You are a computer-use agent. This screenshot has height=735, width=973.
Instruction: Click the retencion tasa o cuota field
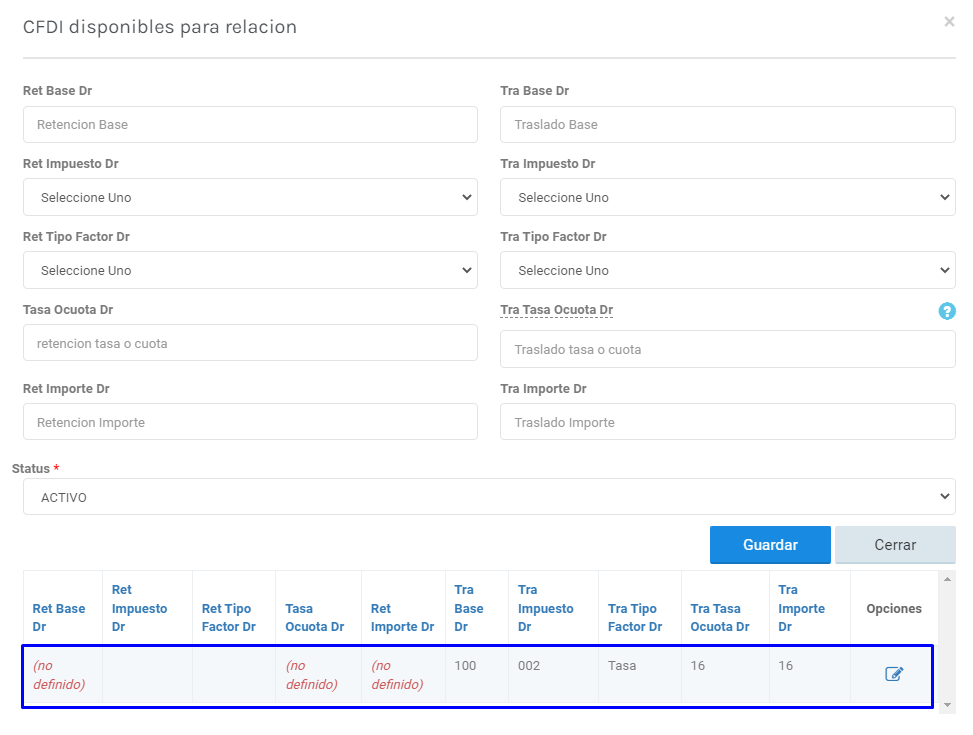click(250, 343)
